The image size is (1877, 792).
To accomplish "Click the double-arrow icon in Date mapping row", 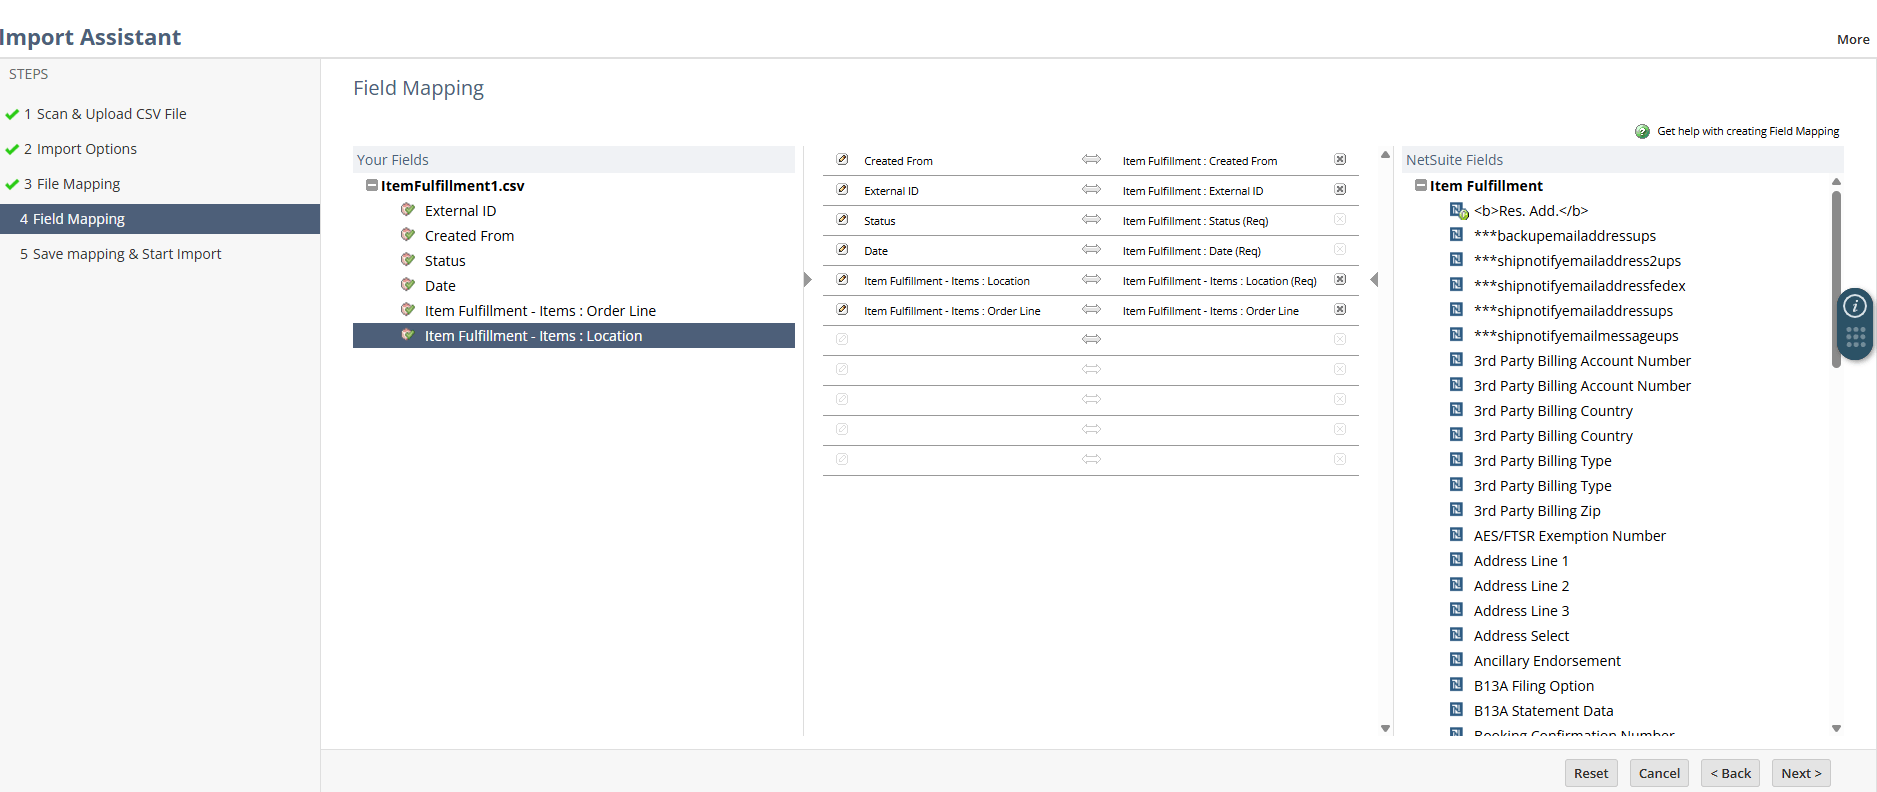I will pos(1091,250).
